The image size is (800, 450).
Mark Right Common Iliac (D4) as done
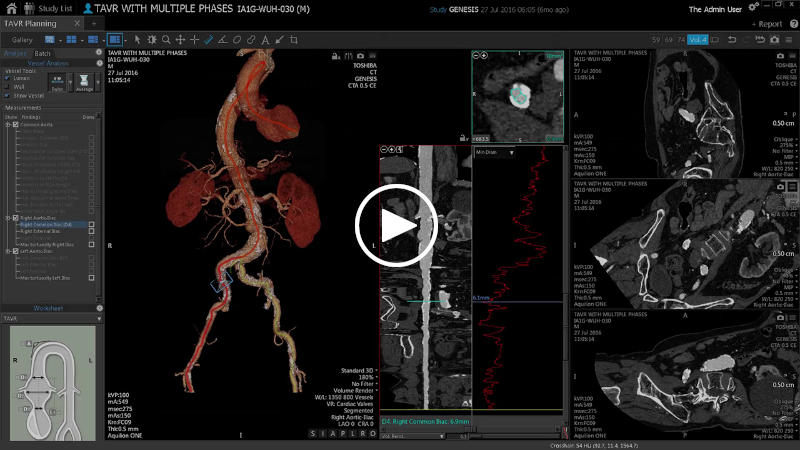[91, 224]
